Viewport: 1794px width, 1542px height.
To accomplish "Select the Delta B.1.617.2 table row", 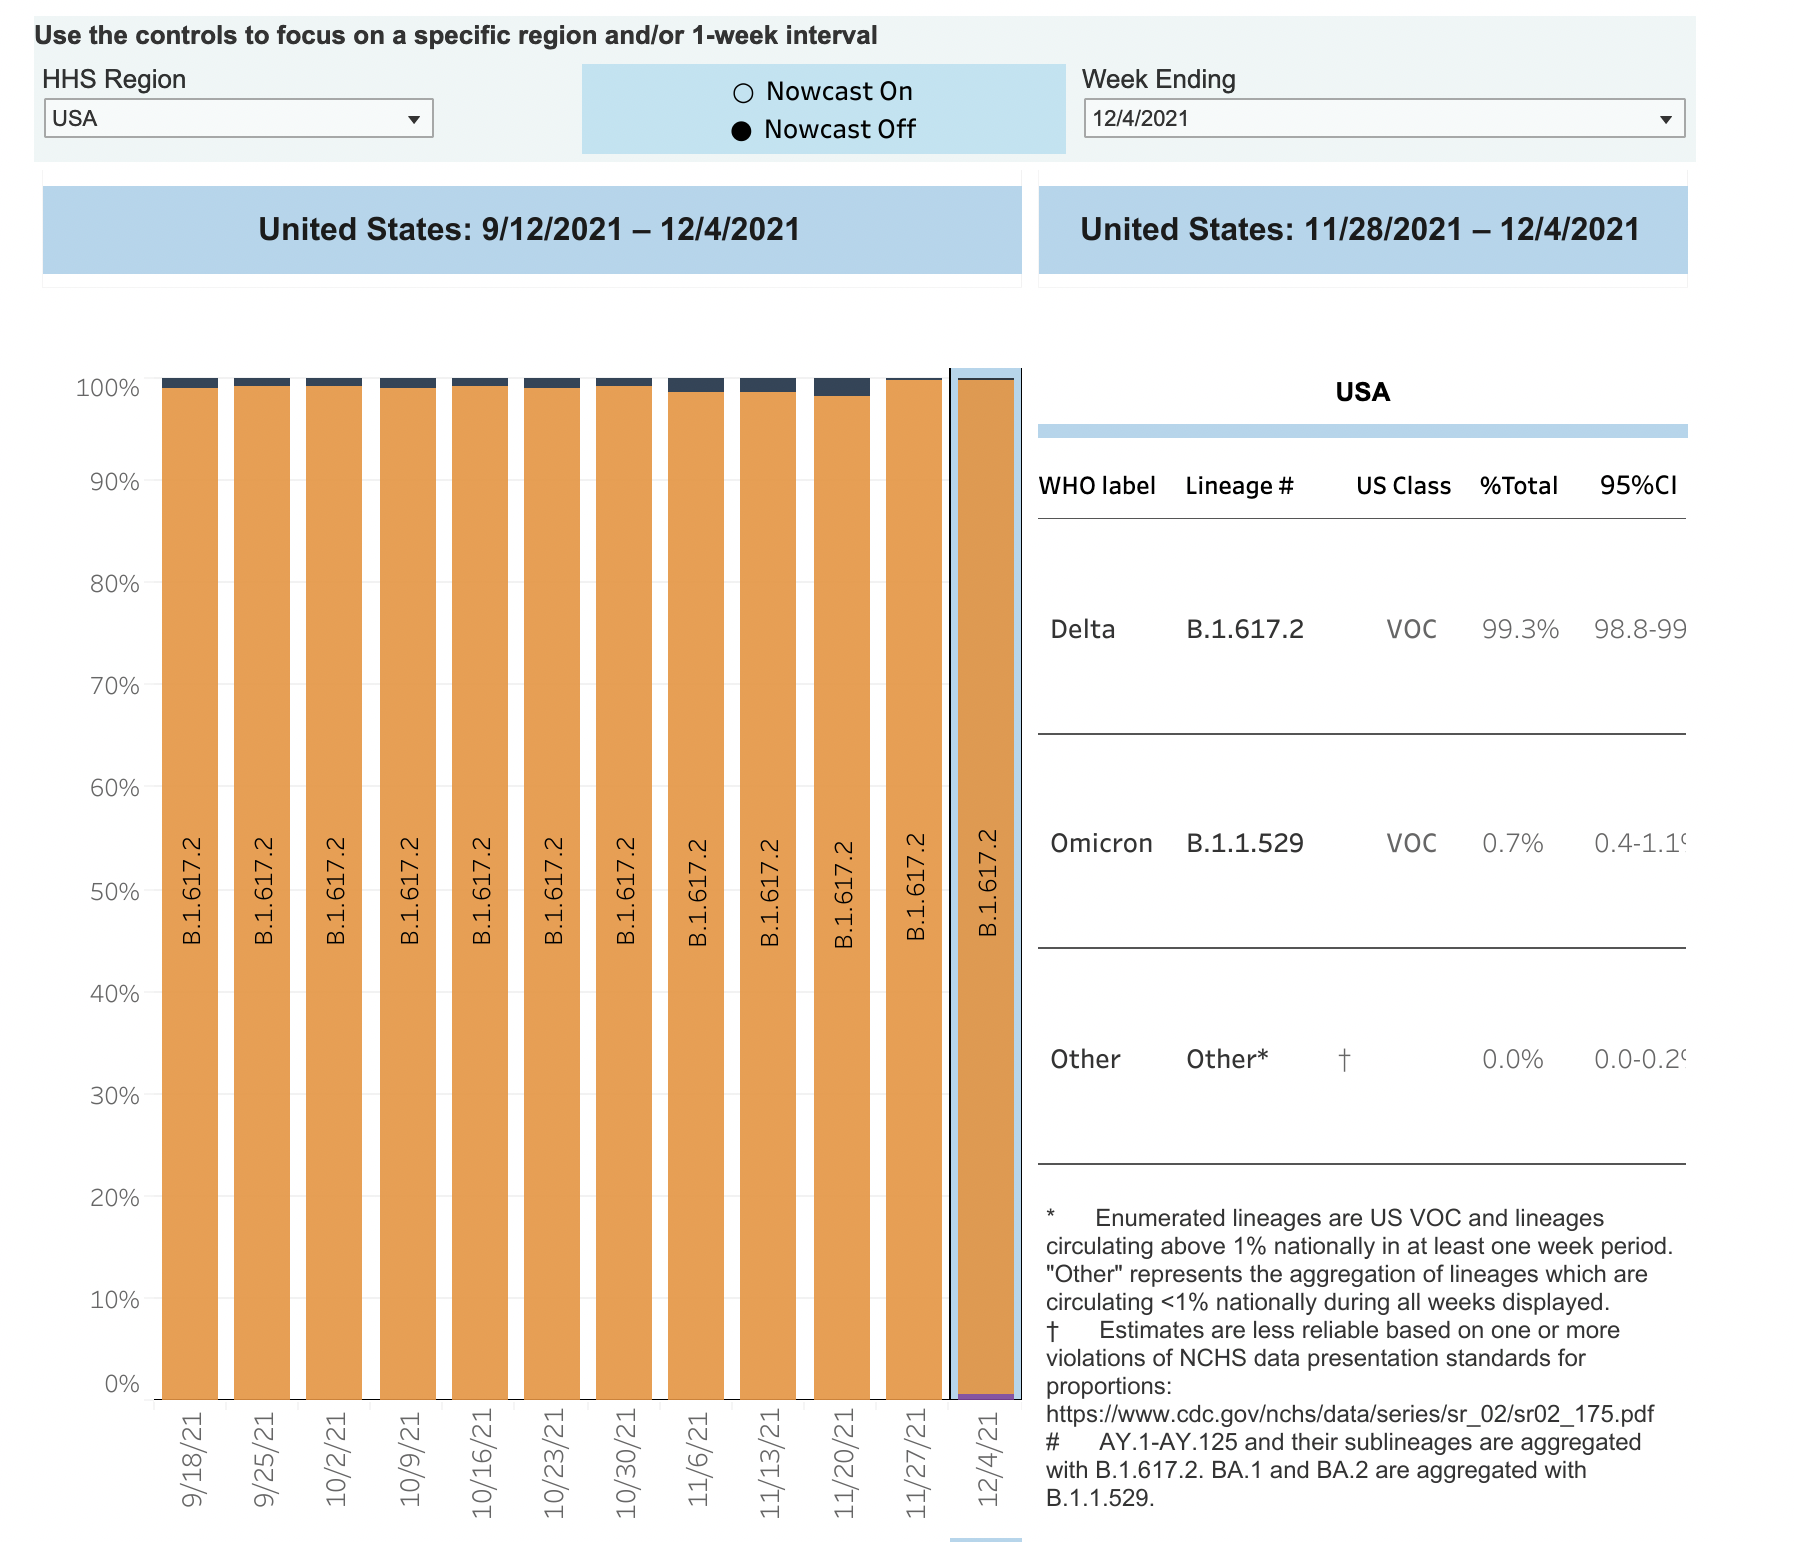I will [1361, 629].
